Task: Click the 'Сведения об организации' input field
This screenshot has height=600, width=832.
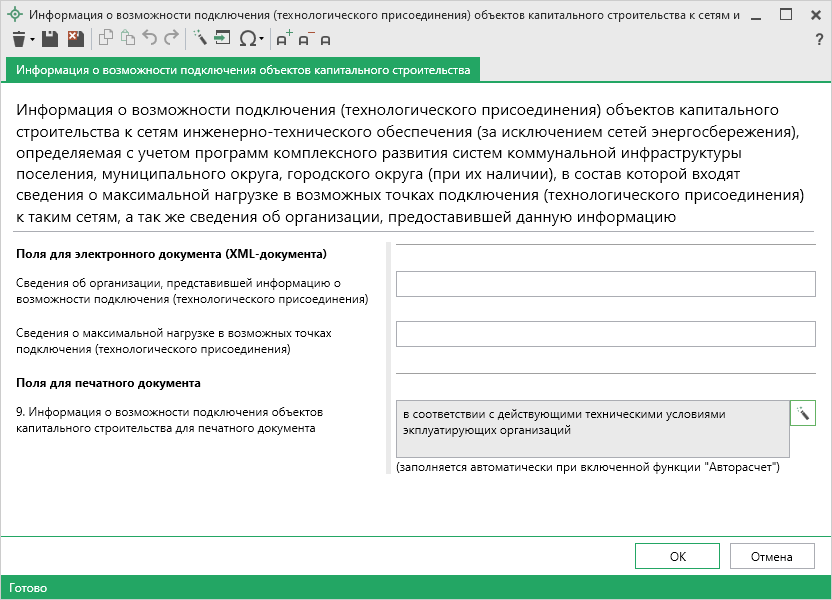Action: click(x=606, y=284)
